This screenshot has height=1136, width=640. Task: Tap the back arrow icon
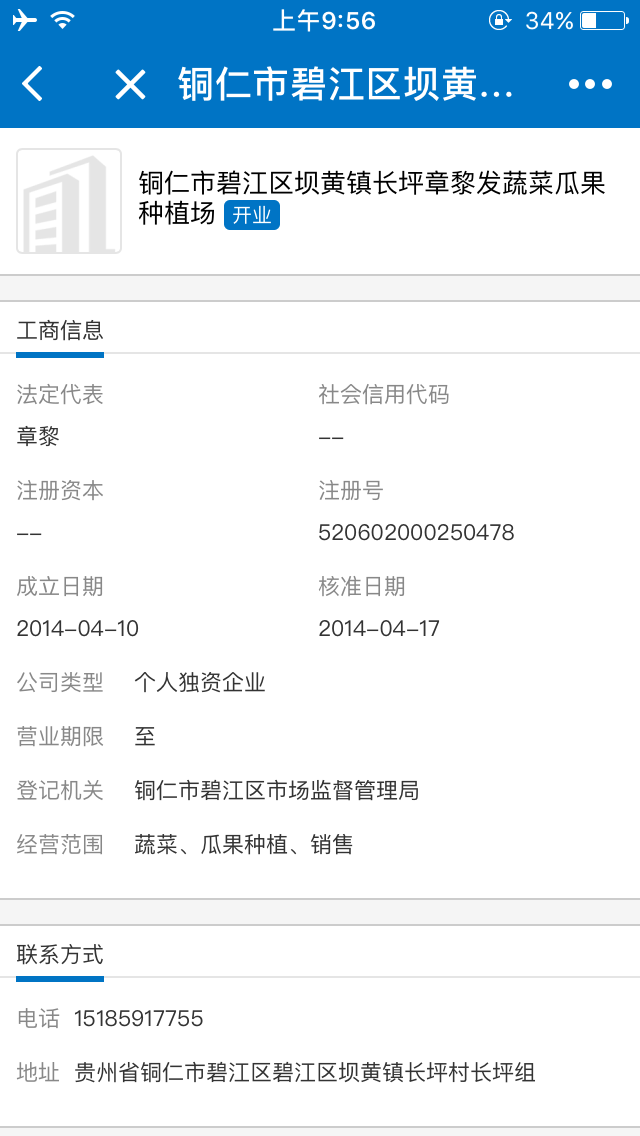point(33,85)
